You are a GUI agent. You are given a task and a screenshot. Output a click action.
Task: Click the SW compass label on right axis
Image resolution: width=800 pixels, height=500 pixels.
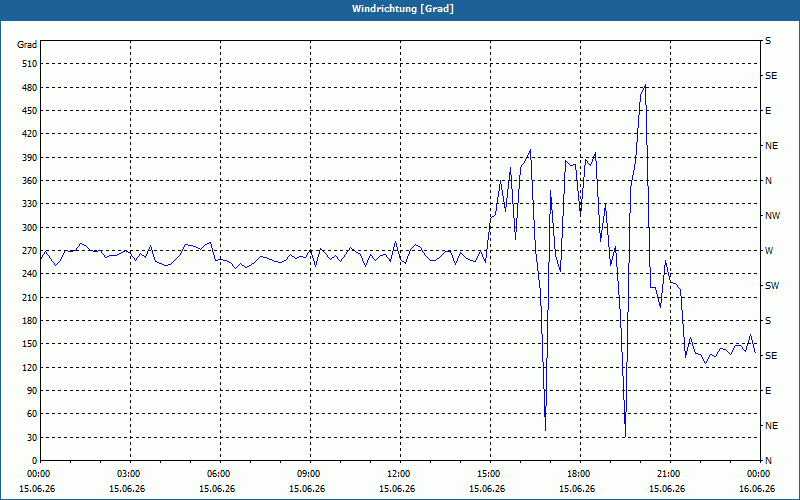(772, 286)
